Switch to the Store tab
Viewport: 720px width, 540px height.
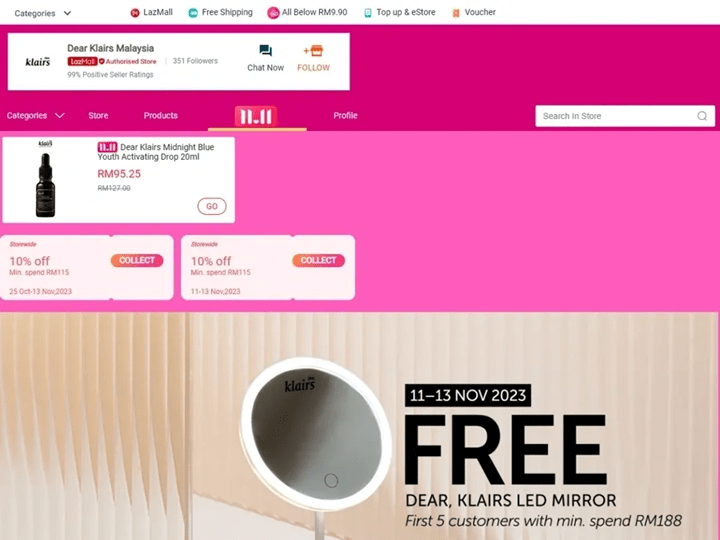pos(98,115)
